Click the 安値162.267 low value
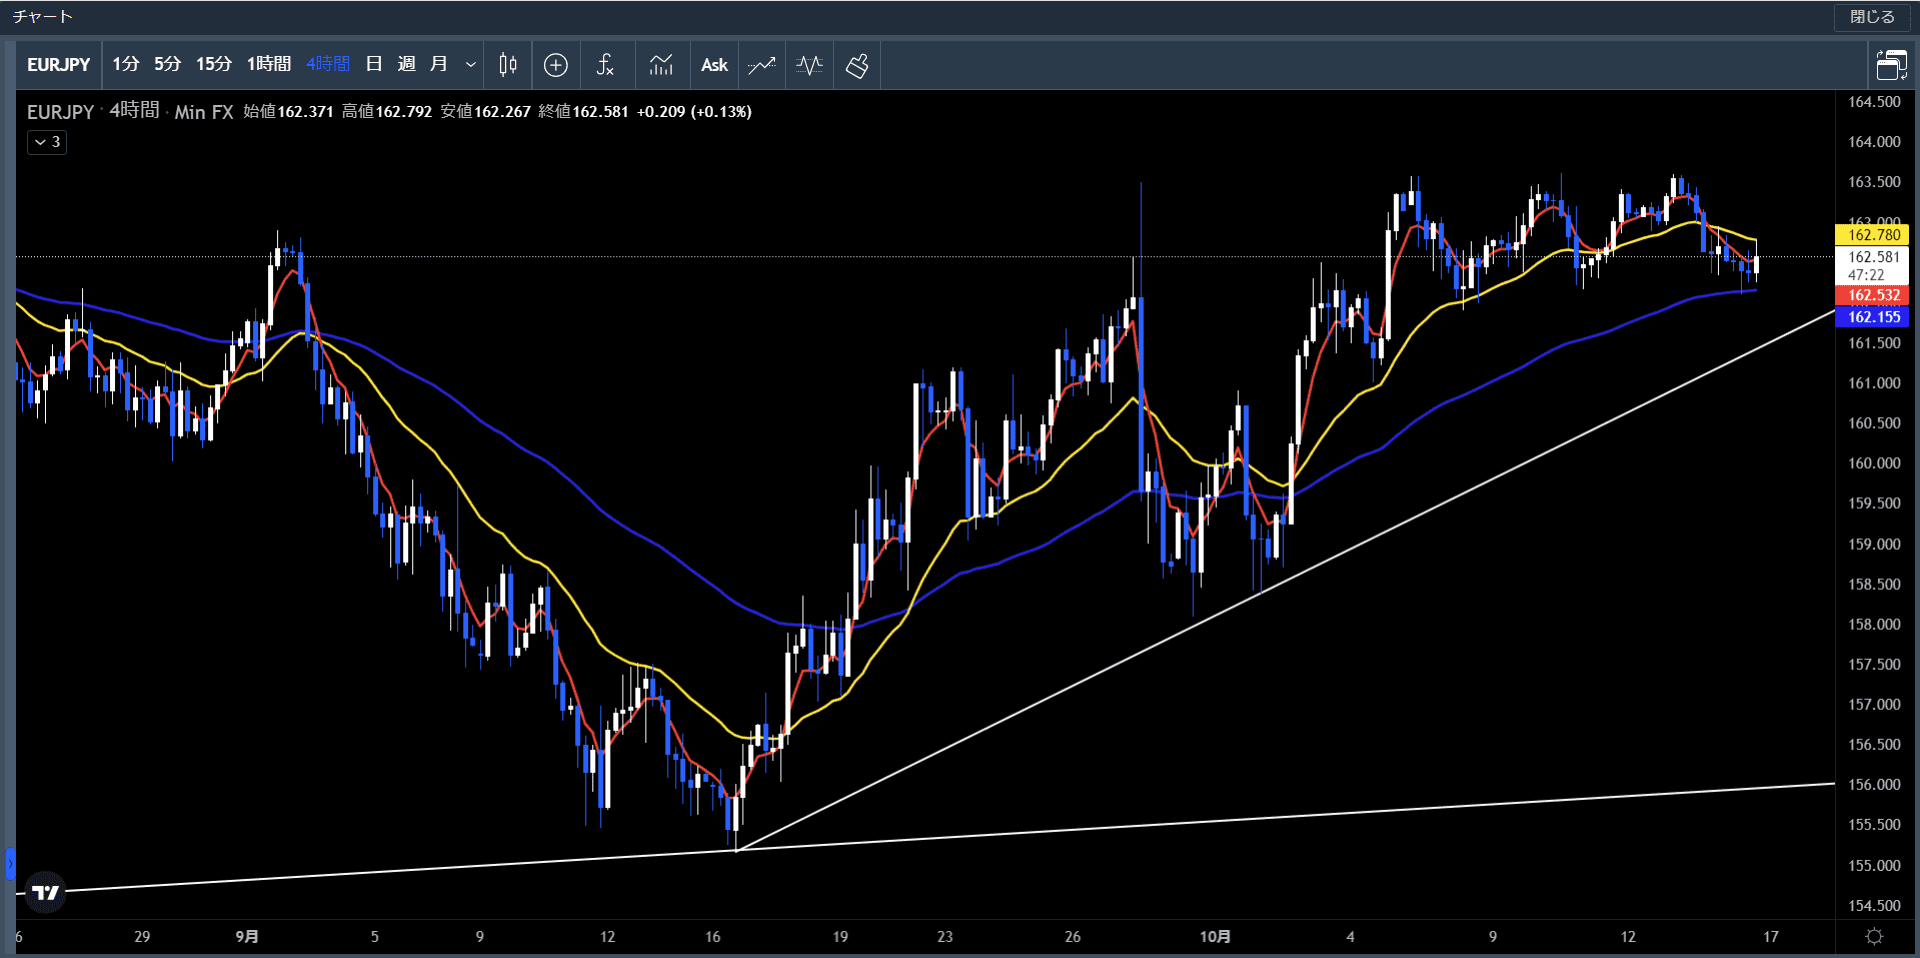 click(486, 112)
